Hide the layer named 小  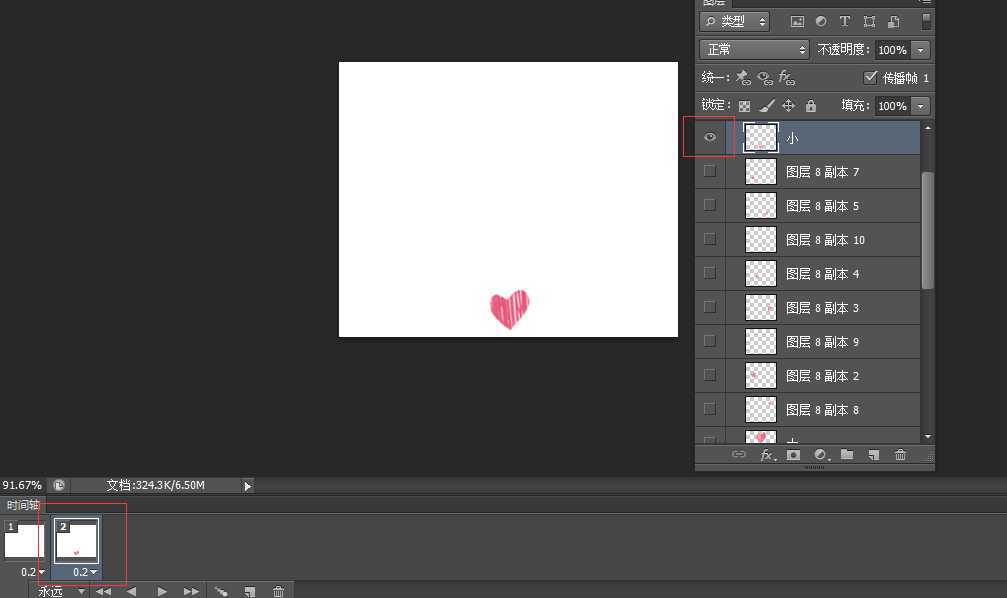[710, 138]
